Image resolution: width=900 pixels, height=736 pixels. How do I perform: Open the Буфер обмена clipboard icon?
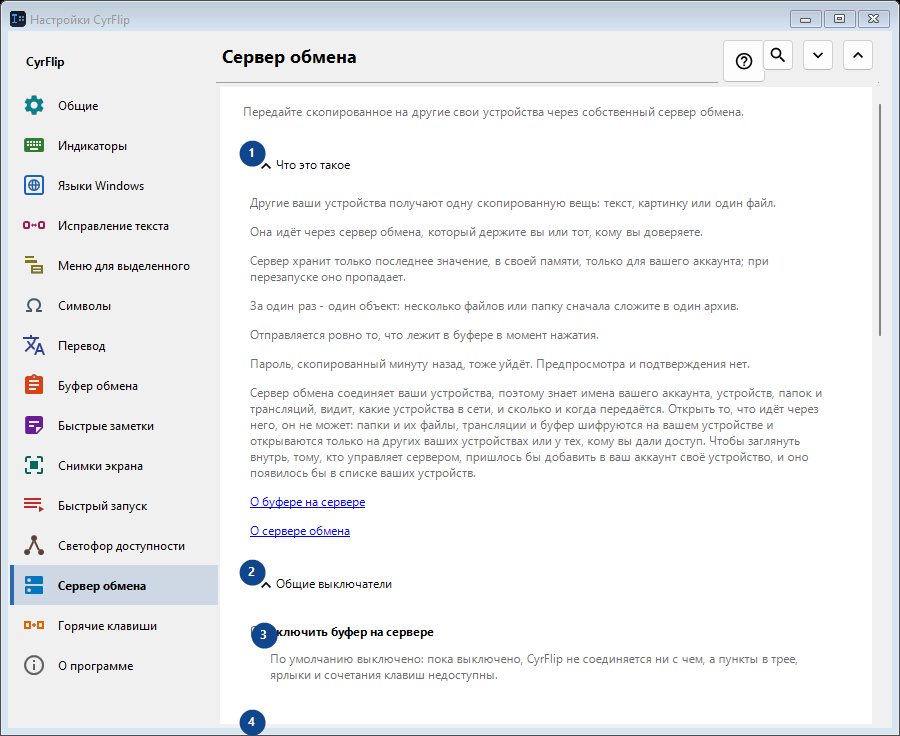(x=34, y=385)
